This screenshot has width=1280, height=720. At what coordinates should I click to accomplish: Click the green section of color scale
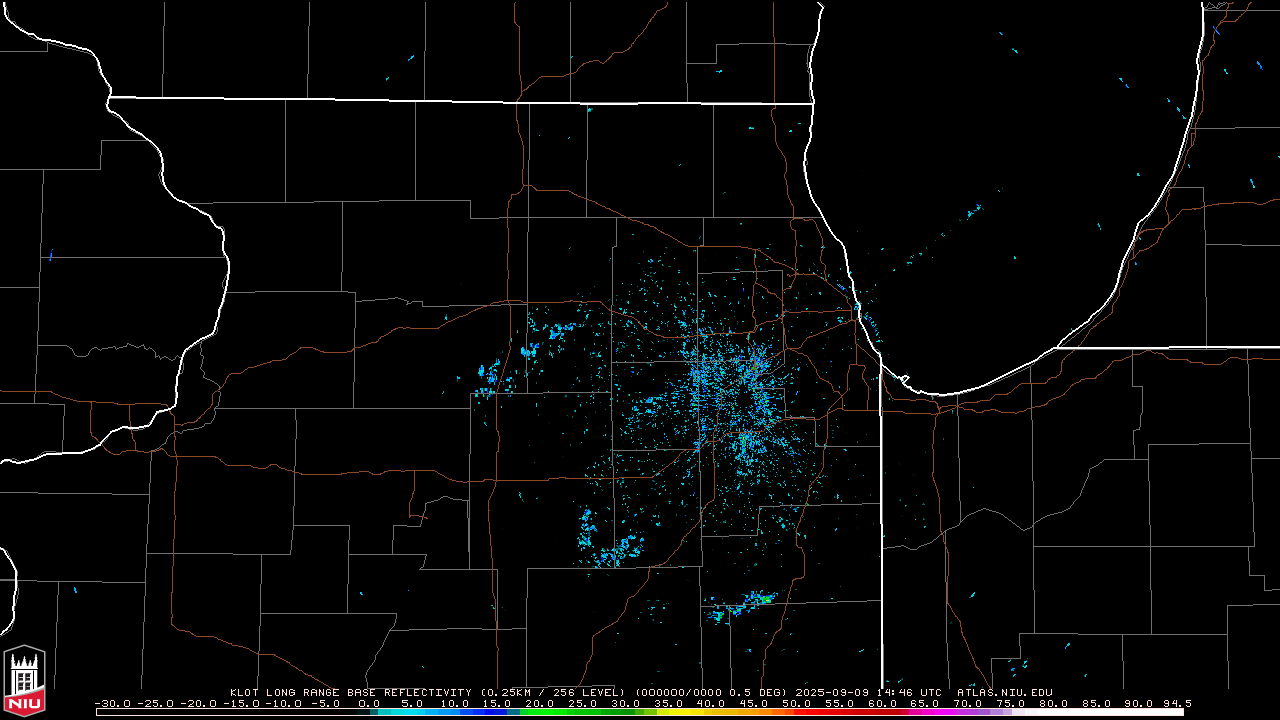[590, 712]
